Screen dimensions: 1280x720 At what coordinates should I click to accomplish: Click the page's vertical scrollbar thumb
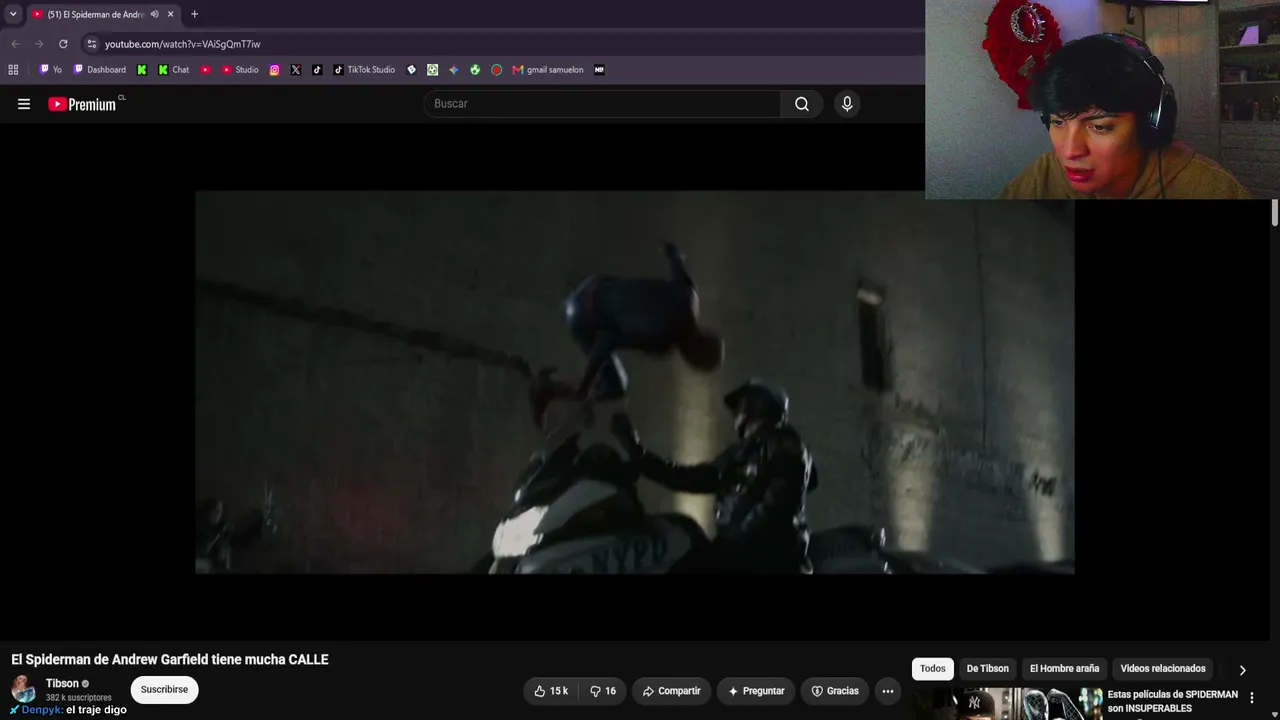1275,213
